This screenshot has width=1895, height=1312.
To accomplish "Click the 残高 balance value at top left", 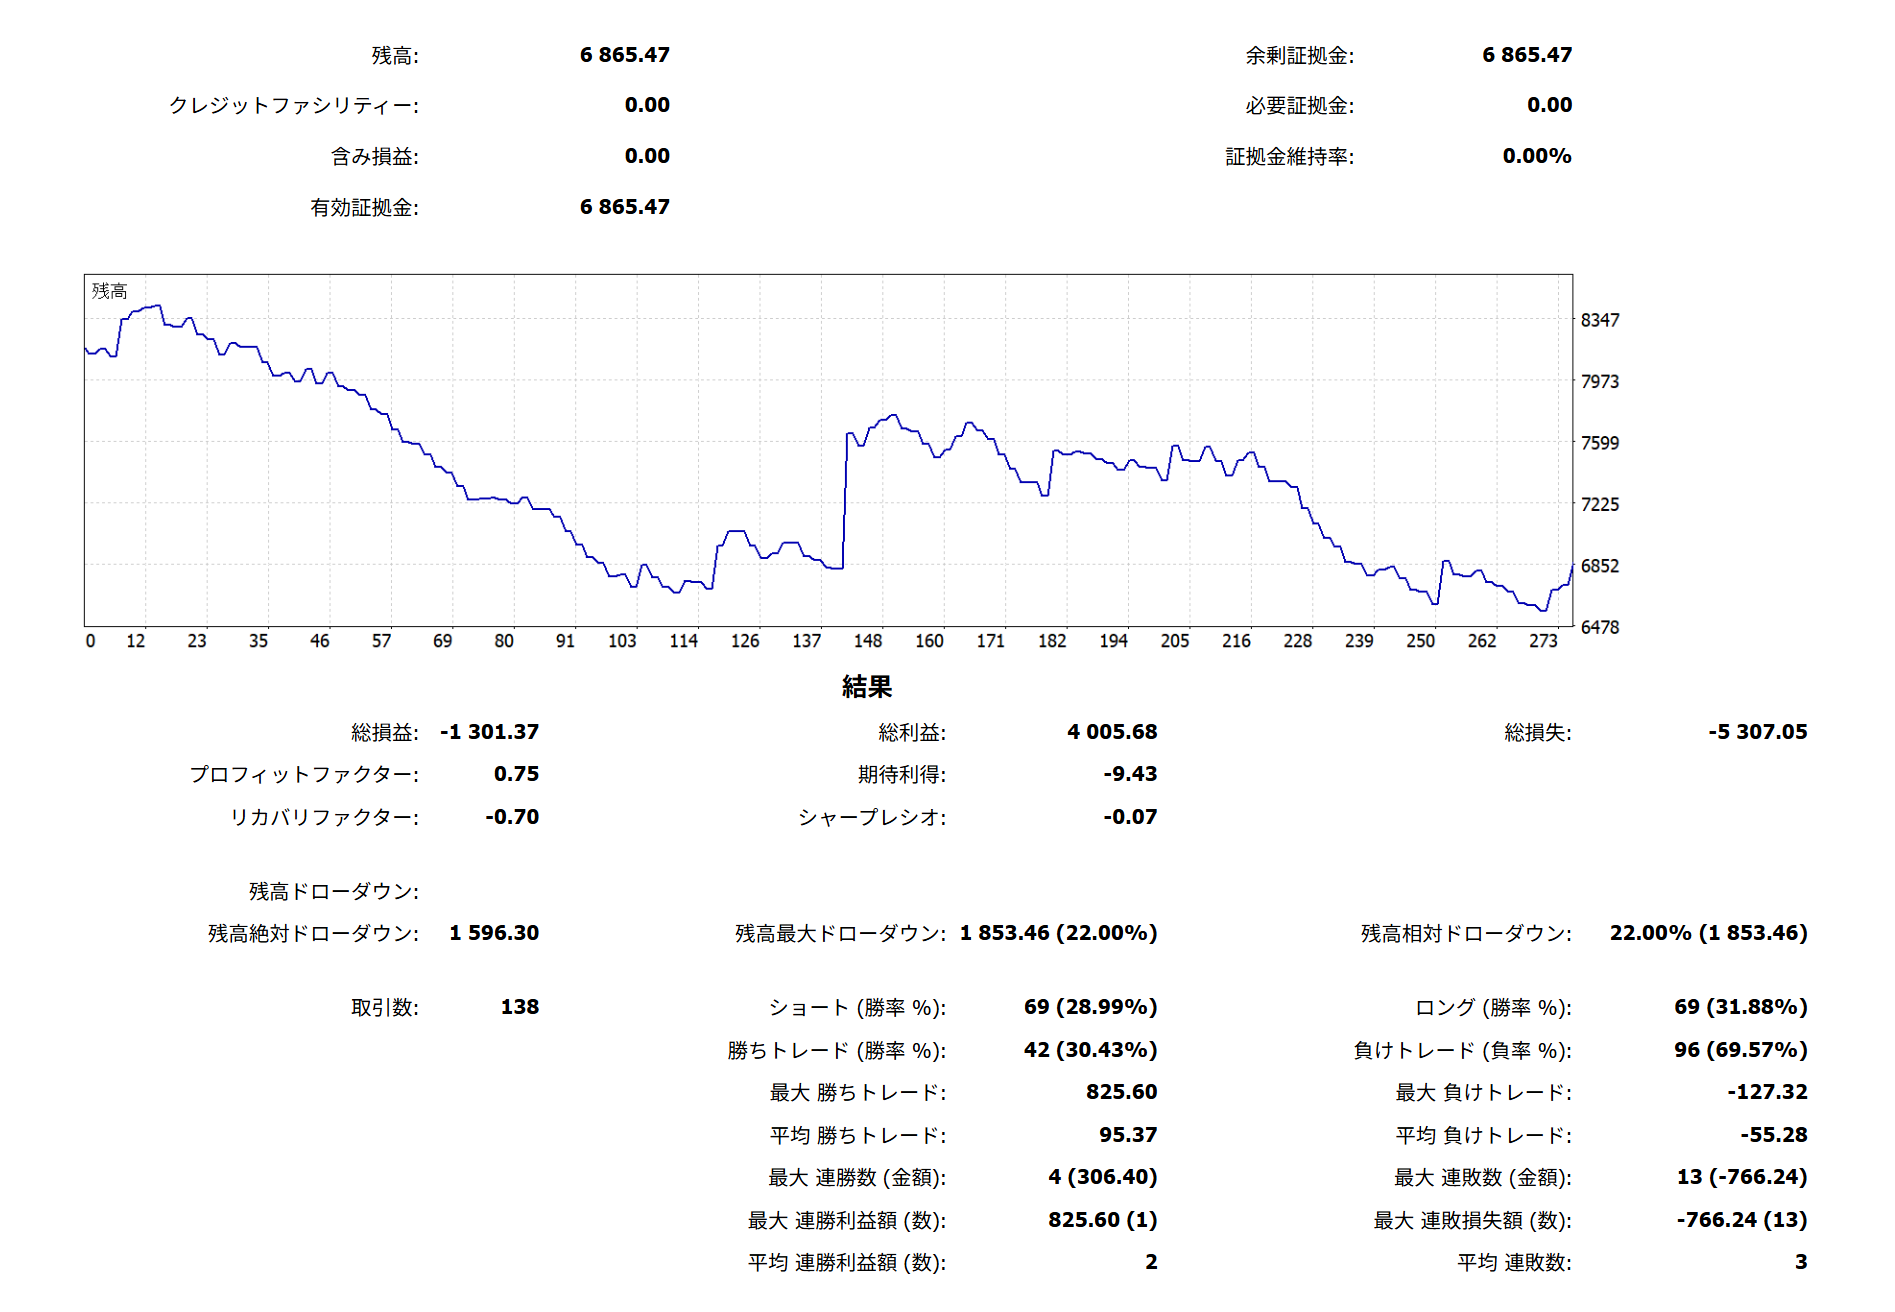I will click(x=624, y=55).
